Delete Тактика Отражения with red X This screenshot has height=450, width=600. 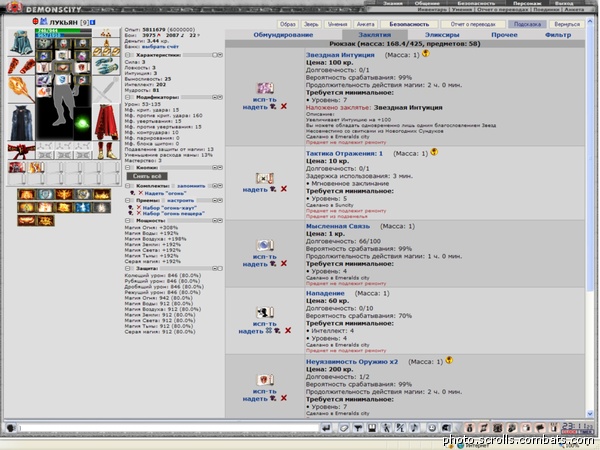pos(284,189)
